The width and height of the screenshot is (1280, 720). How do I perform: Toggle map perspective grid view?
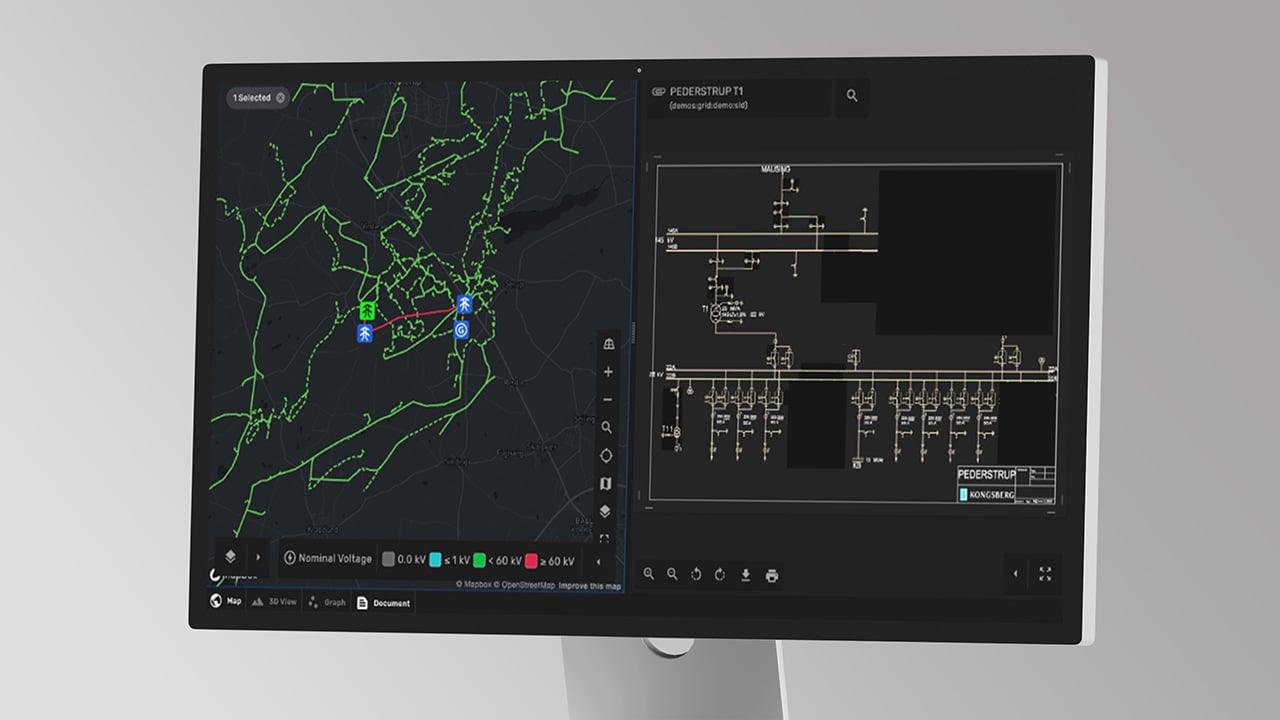pyautogui.click(x=608, y=344)
